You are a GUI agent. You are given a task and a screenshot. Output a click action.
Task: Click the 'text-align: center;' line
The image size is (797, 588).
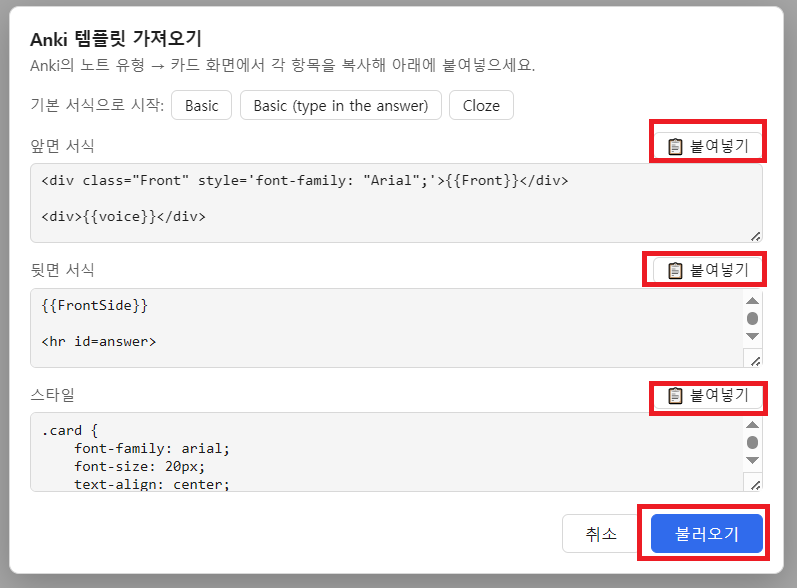point(152,484)
